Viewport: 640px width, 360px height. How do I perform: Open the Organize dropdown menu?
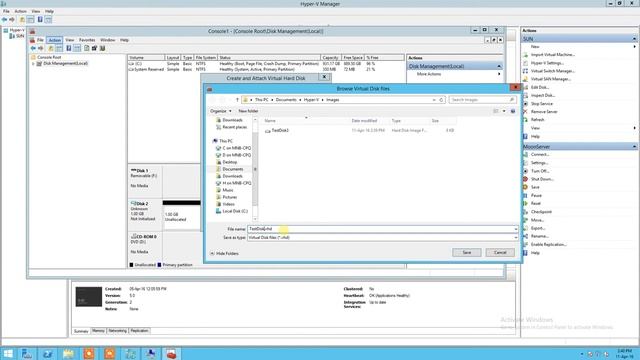220,111
